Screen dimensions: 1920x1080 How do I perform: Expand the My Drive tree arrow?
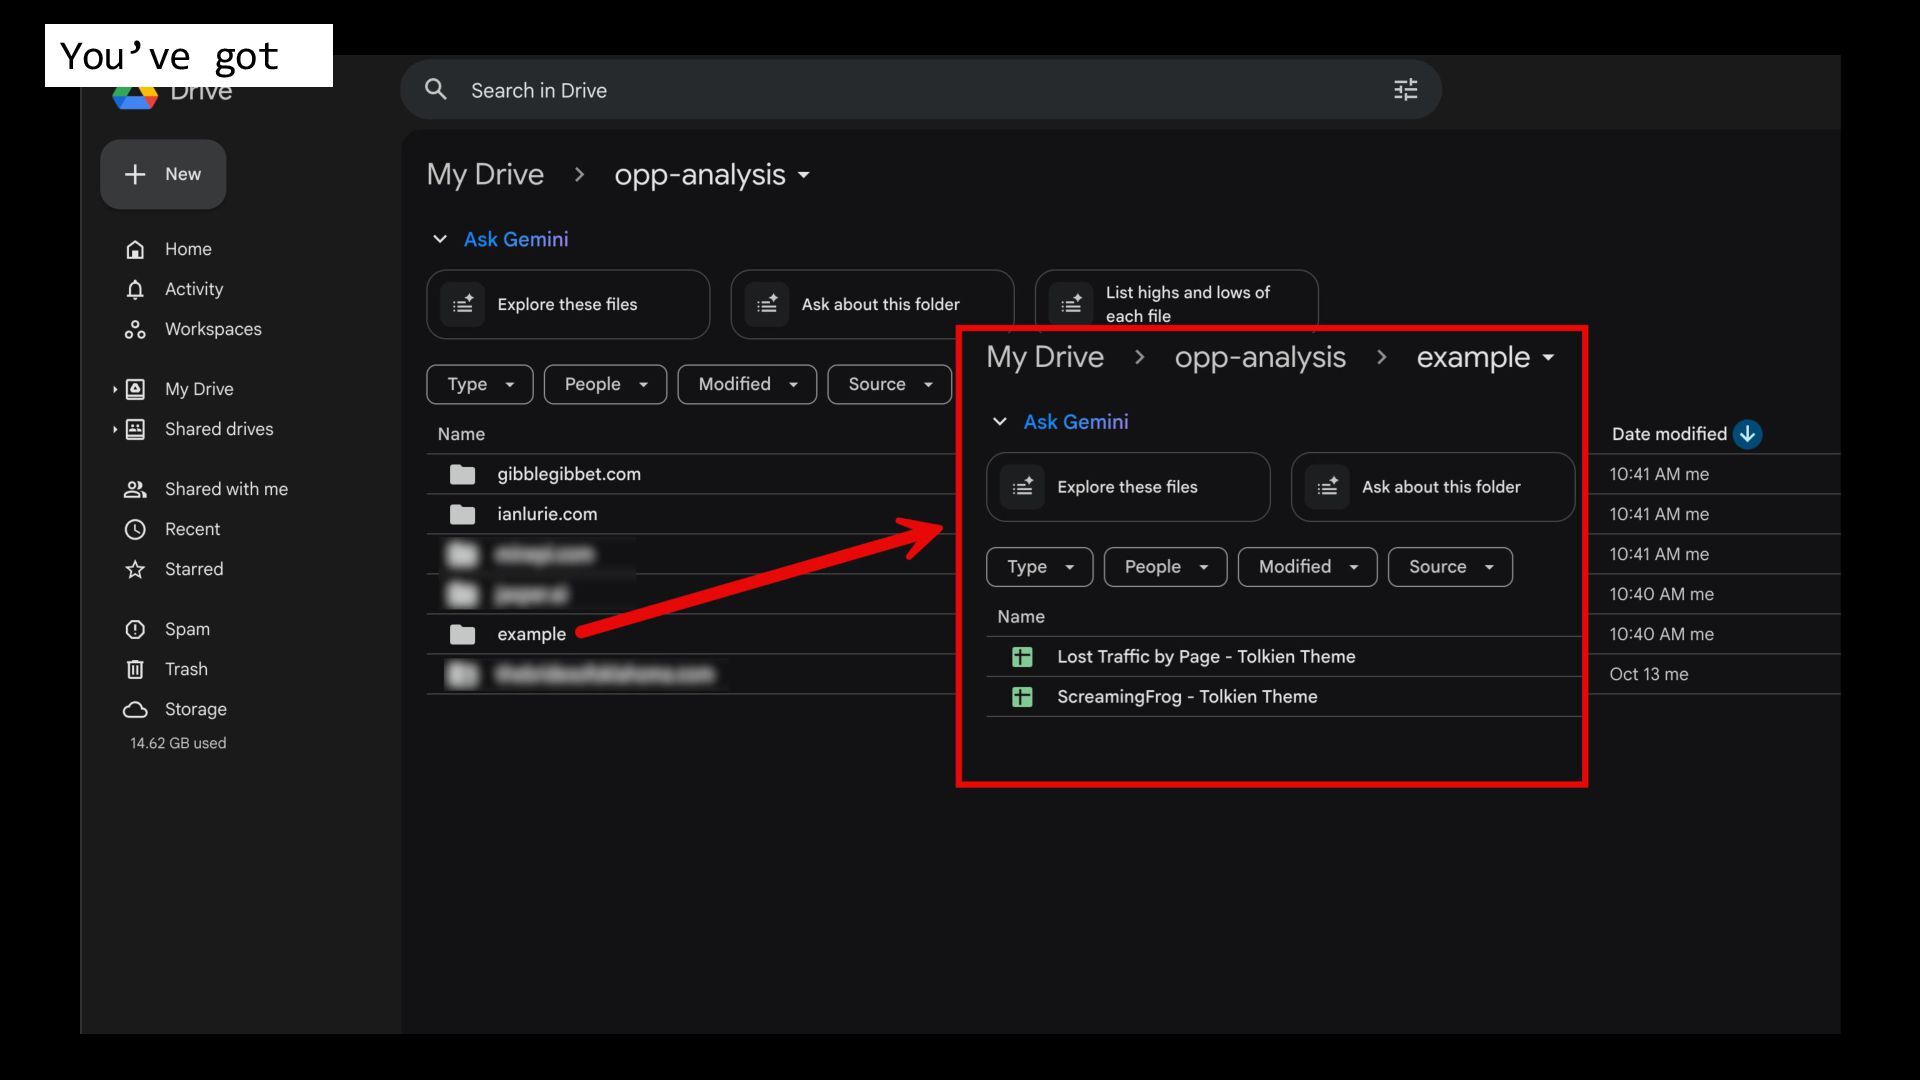pyautogui.click(x=115, y=389)
